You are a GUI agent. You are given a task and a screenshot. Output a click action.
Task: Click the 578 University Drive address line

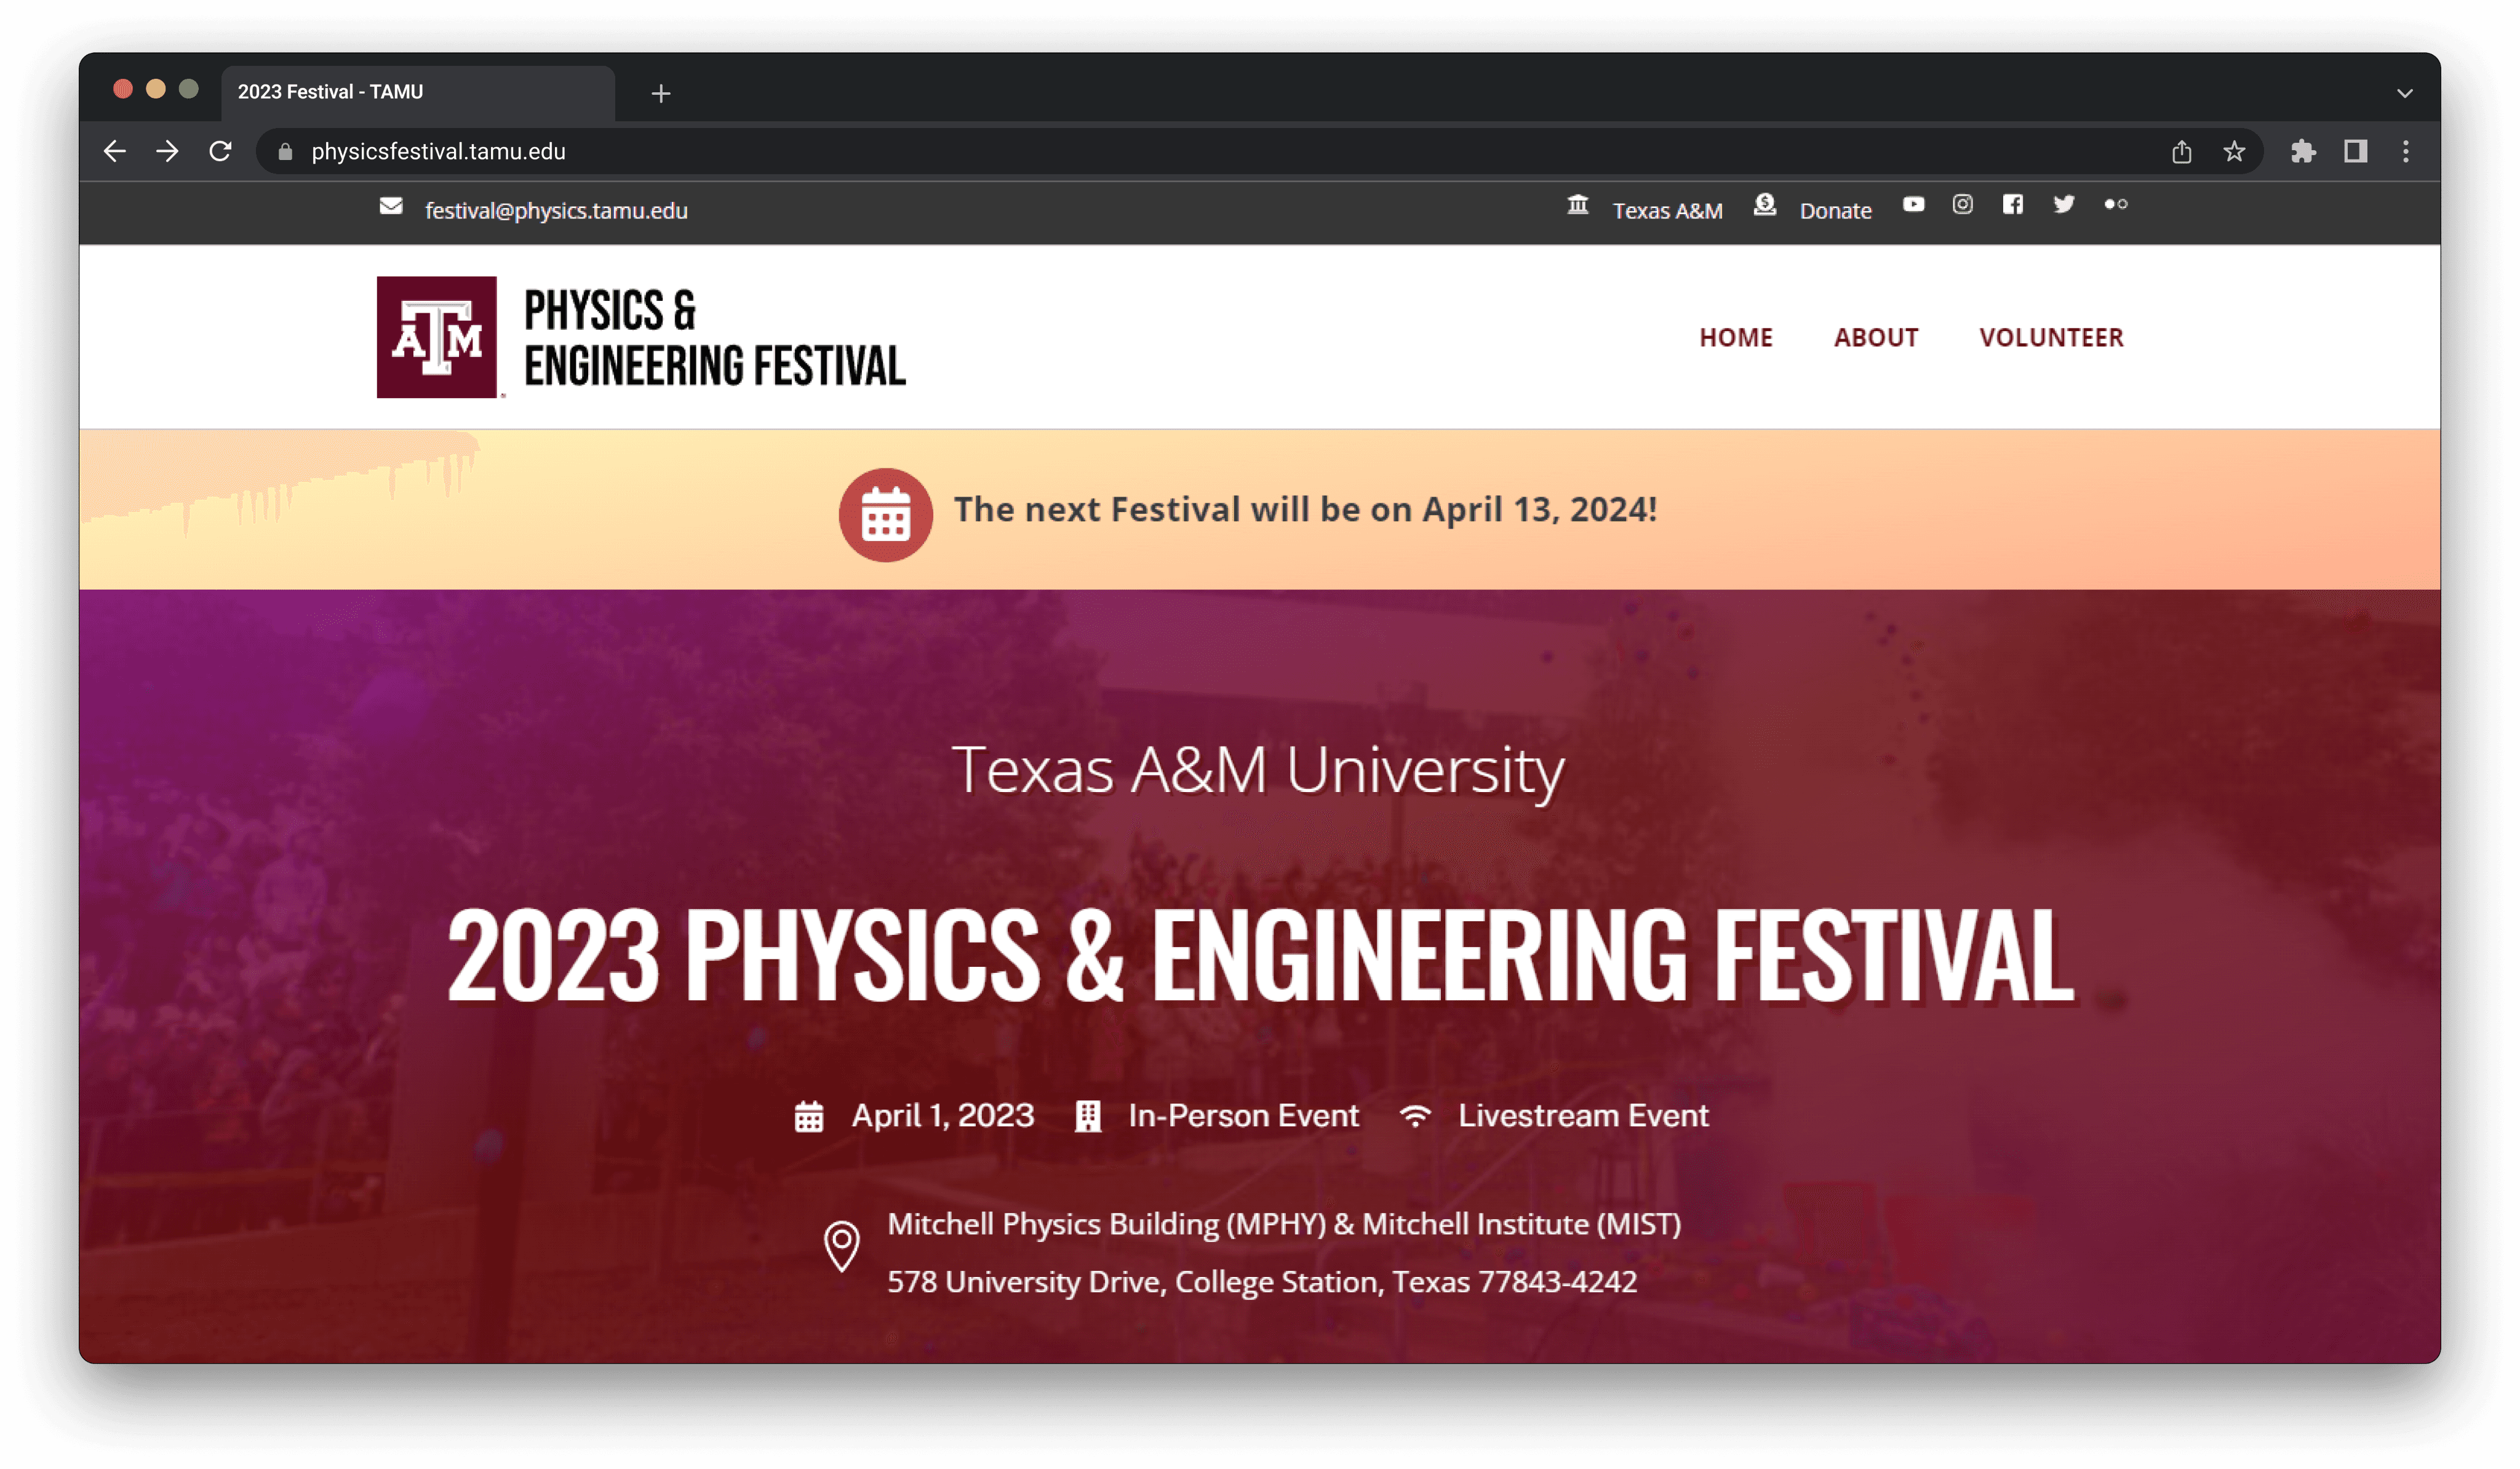tap(1262, 1282)
